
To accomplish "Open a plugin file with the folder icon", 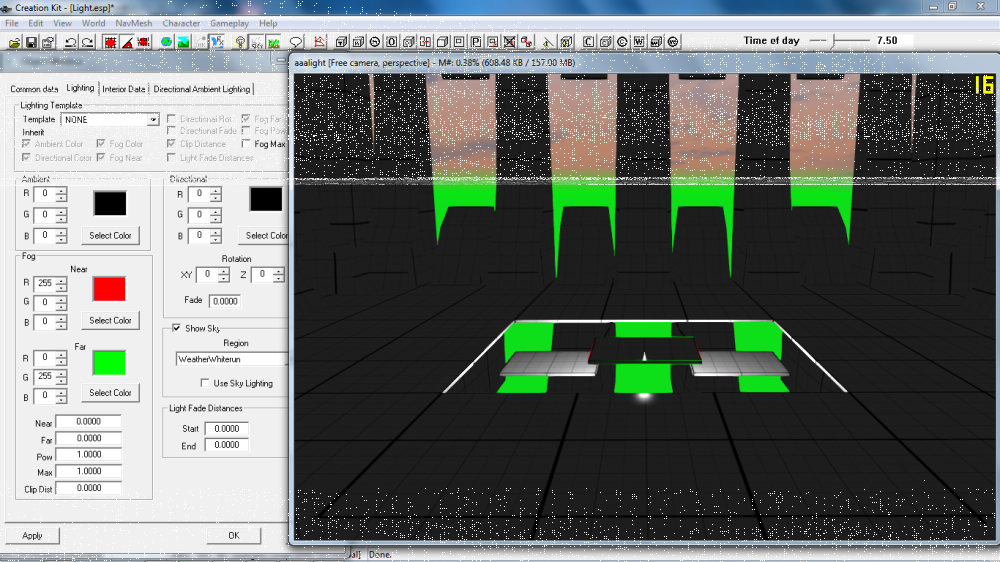I will click(x=14, y=42).
